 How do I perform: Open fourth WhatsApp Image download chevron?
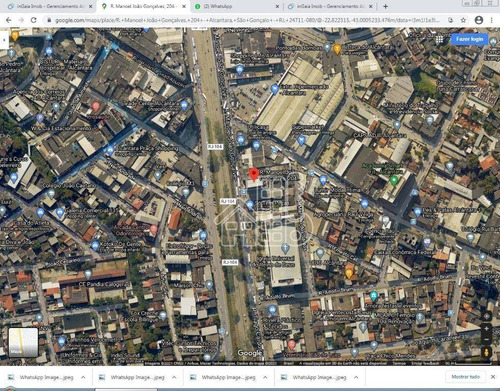tap(356, 377)
